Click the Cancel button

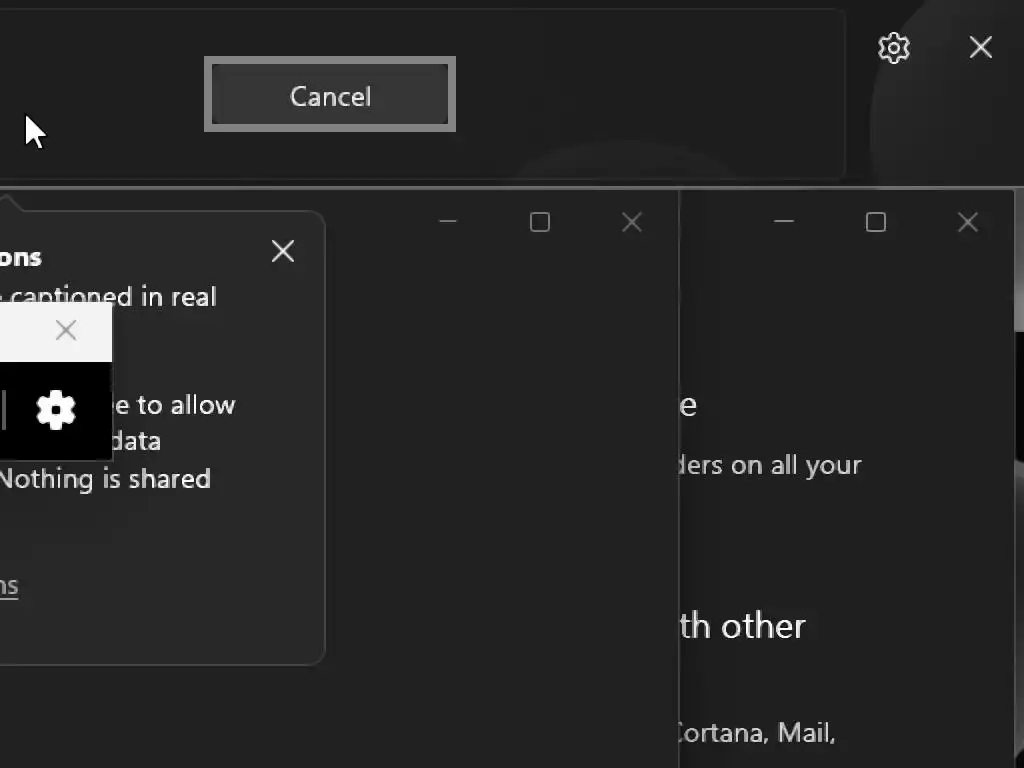click(330, 95)
